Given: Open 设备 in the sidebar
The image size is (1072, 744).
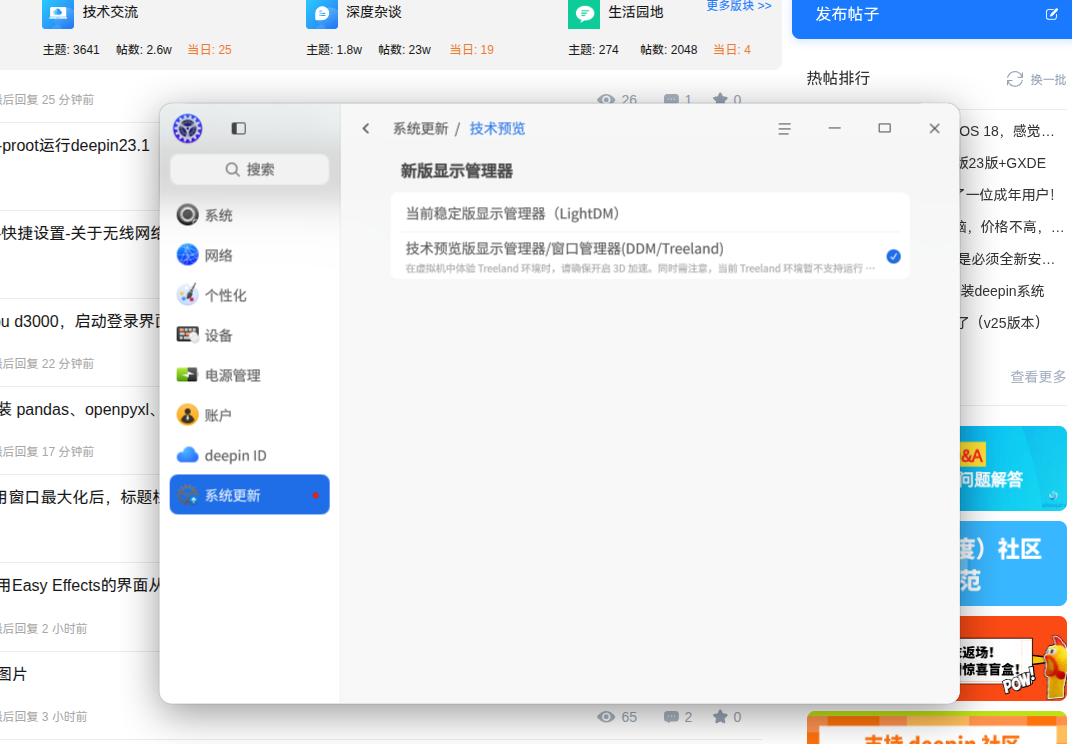Looking at the screenshot, I should point(250,335).
